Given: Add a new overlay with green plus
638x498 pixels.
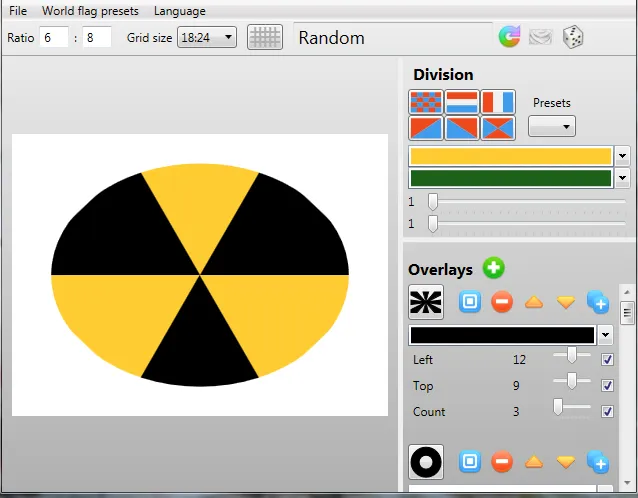Looking at the screenshot, I should click(494, 268).
